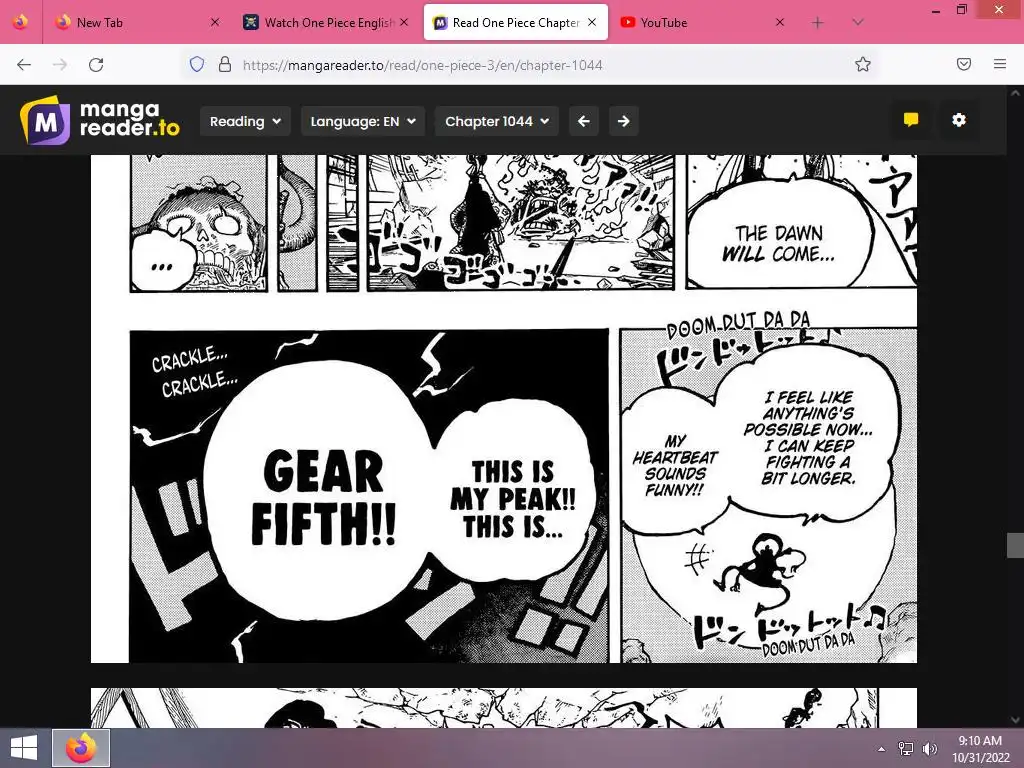Viewport: 1024px width, 768px height.
Task: Click the GEAR FIFTH manga panel
Action: [x=369, y=496]
